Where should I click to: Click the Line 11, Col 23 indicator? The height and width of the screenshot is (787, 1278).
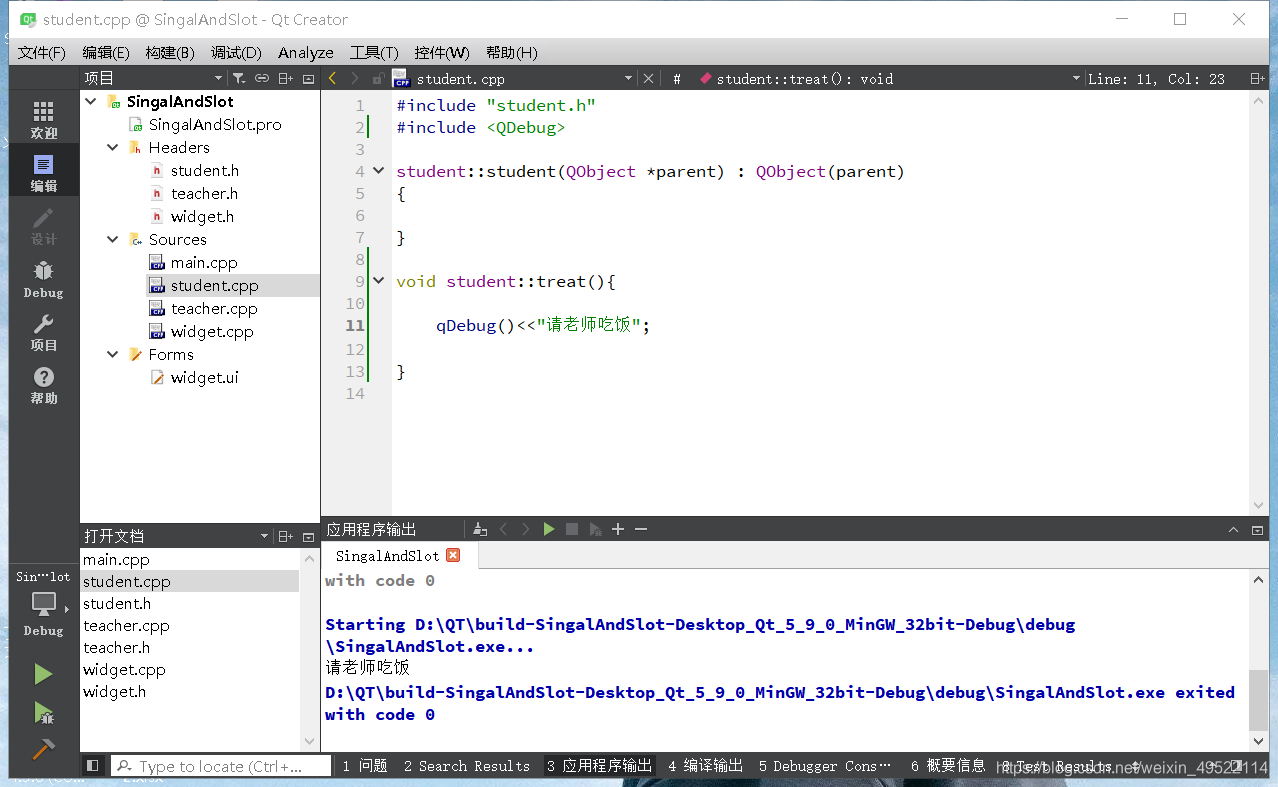tap(1156, 78)
